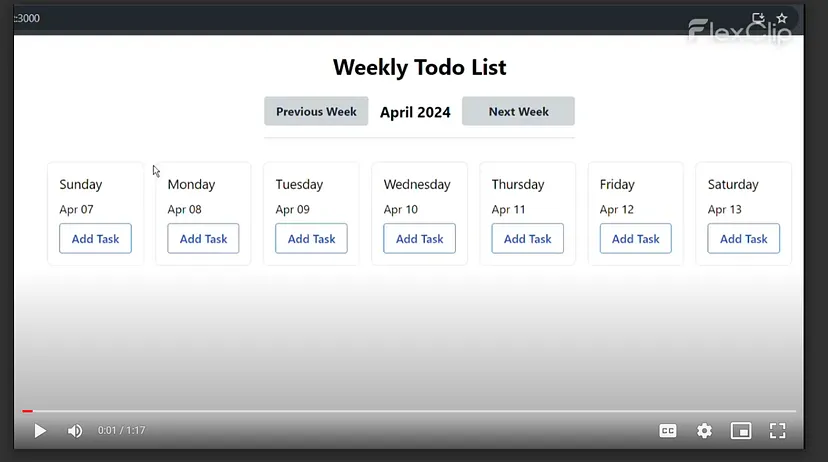Open video settings gear

pyautogui.click(x=704, y=431)
